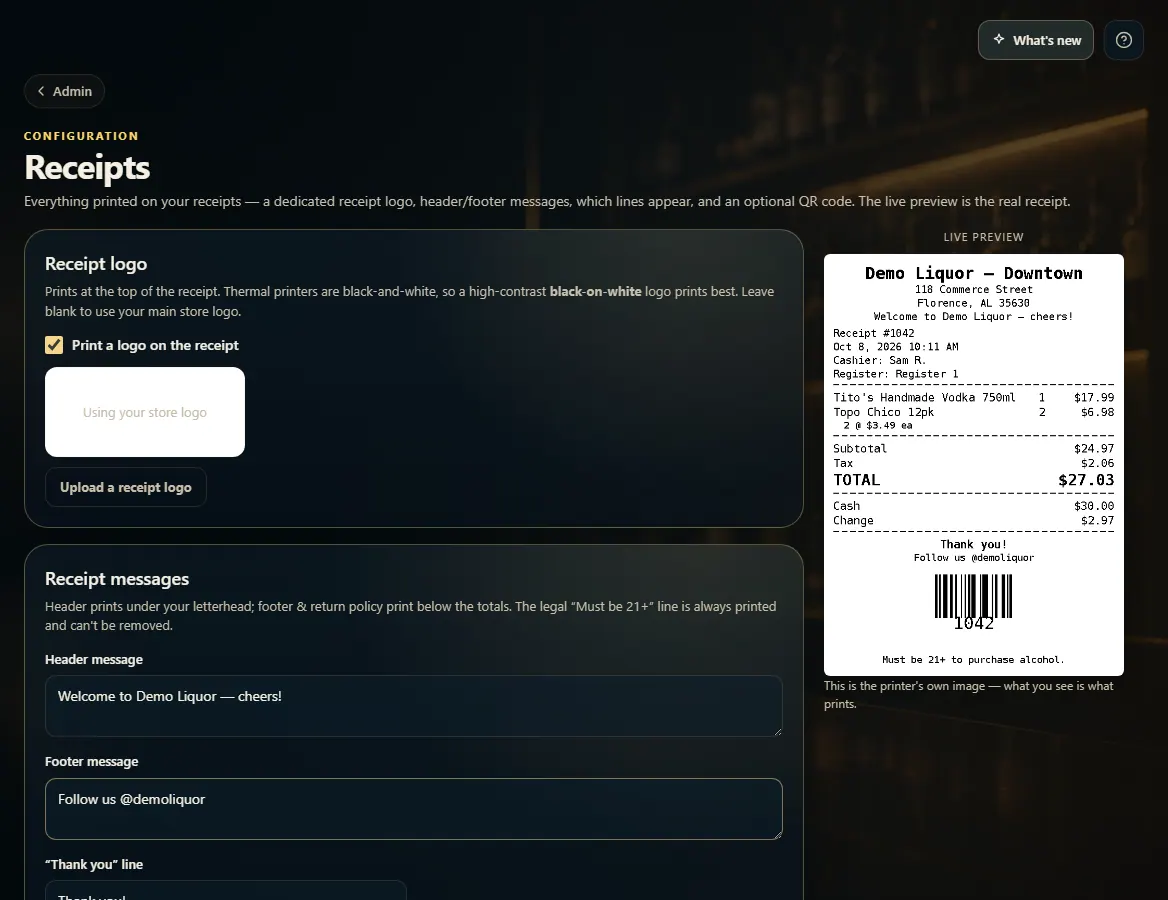Click the CONFIGURATION label
The height and width of the screenshot is (900, 1168).
point(81,136)
